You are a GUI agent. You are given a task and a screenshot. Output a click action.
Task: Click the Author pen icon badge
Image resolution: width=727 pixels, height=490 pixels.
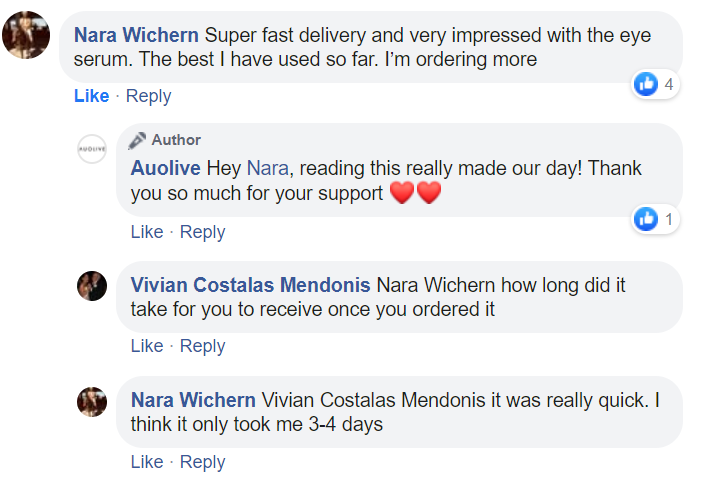pos(137,140)
